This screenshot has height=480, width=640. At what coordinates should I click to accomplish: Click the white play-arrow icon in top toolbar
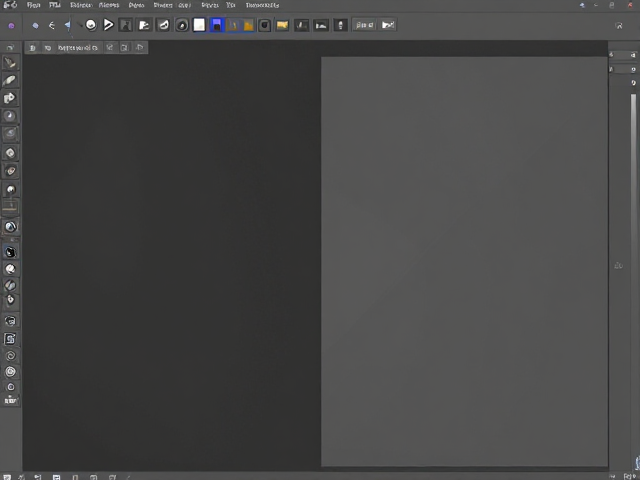pos(108,25)
